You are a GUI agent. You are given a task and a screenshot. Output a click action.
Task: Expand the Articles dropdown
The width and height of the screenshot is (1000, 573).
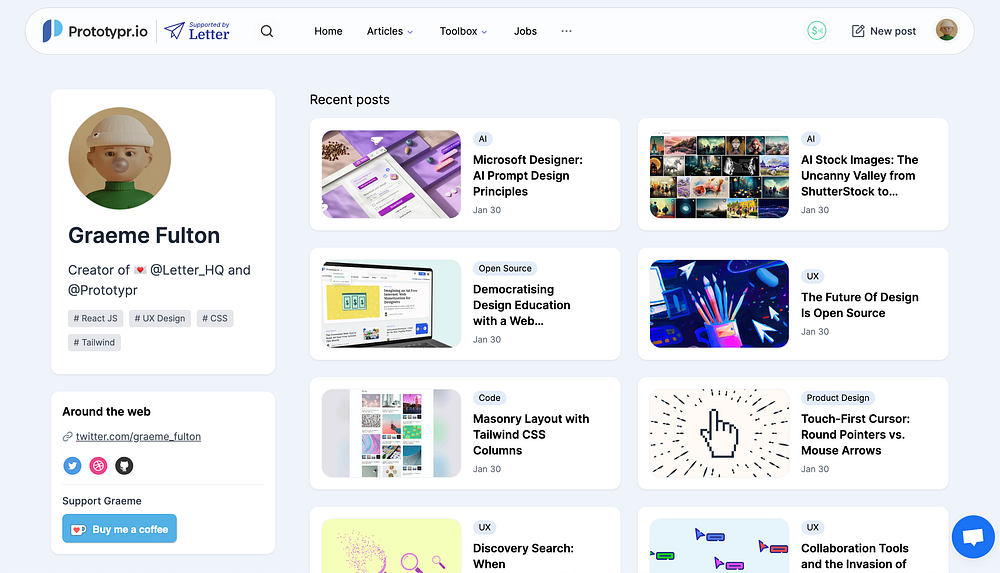pyautogui.click(x=390, y=31)
